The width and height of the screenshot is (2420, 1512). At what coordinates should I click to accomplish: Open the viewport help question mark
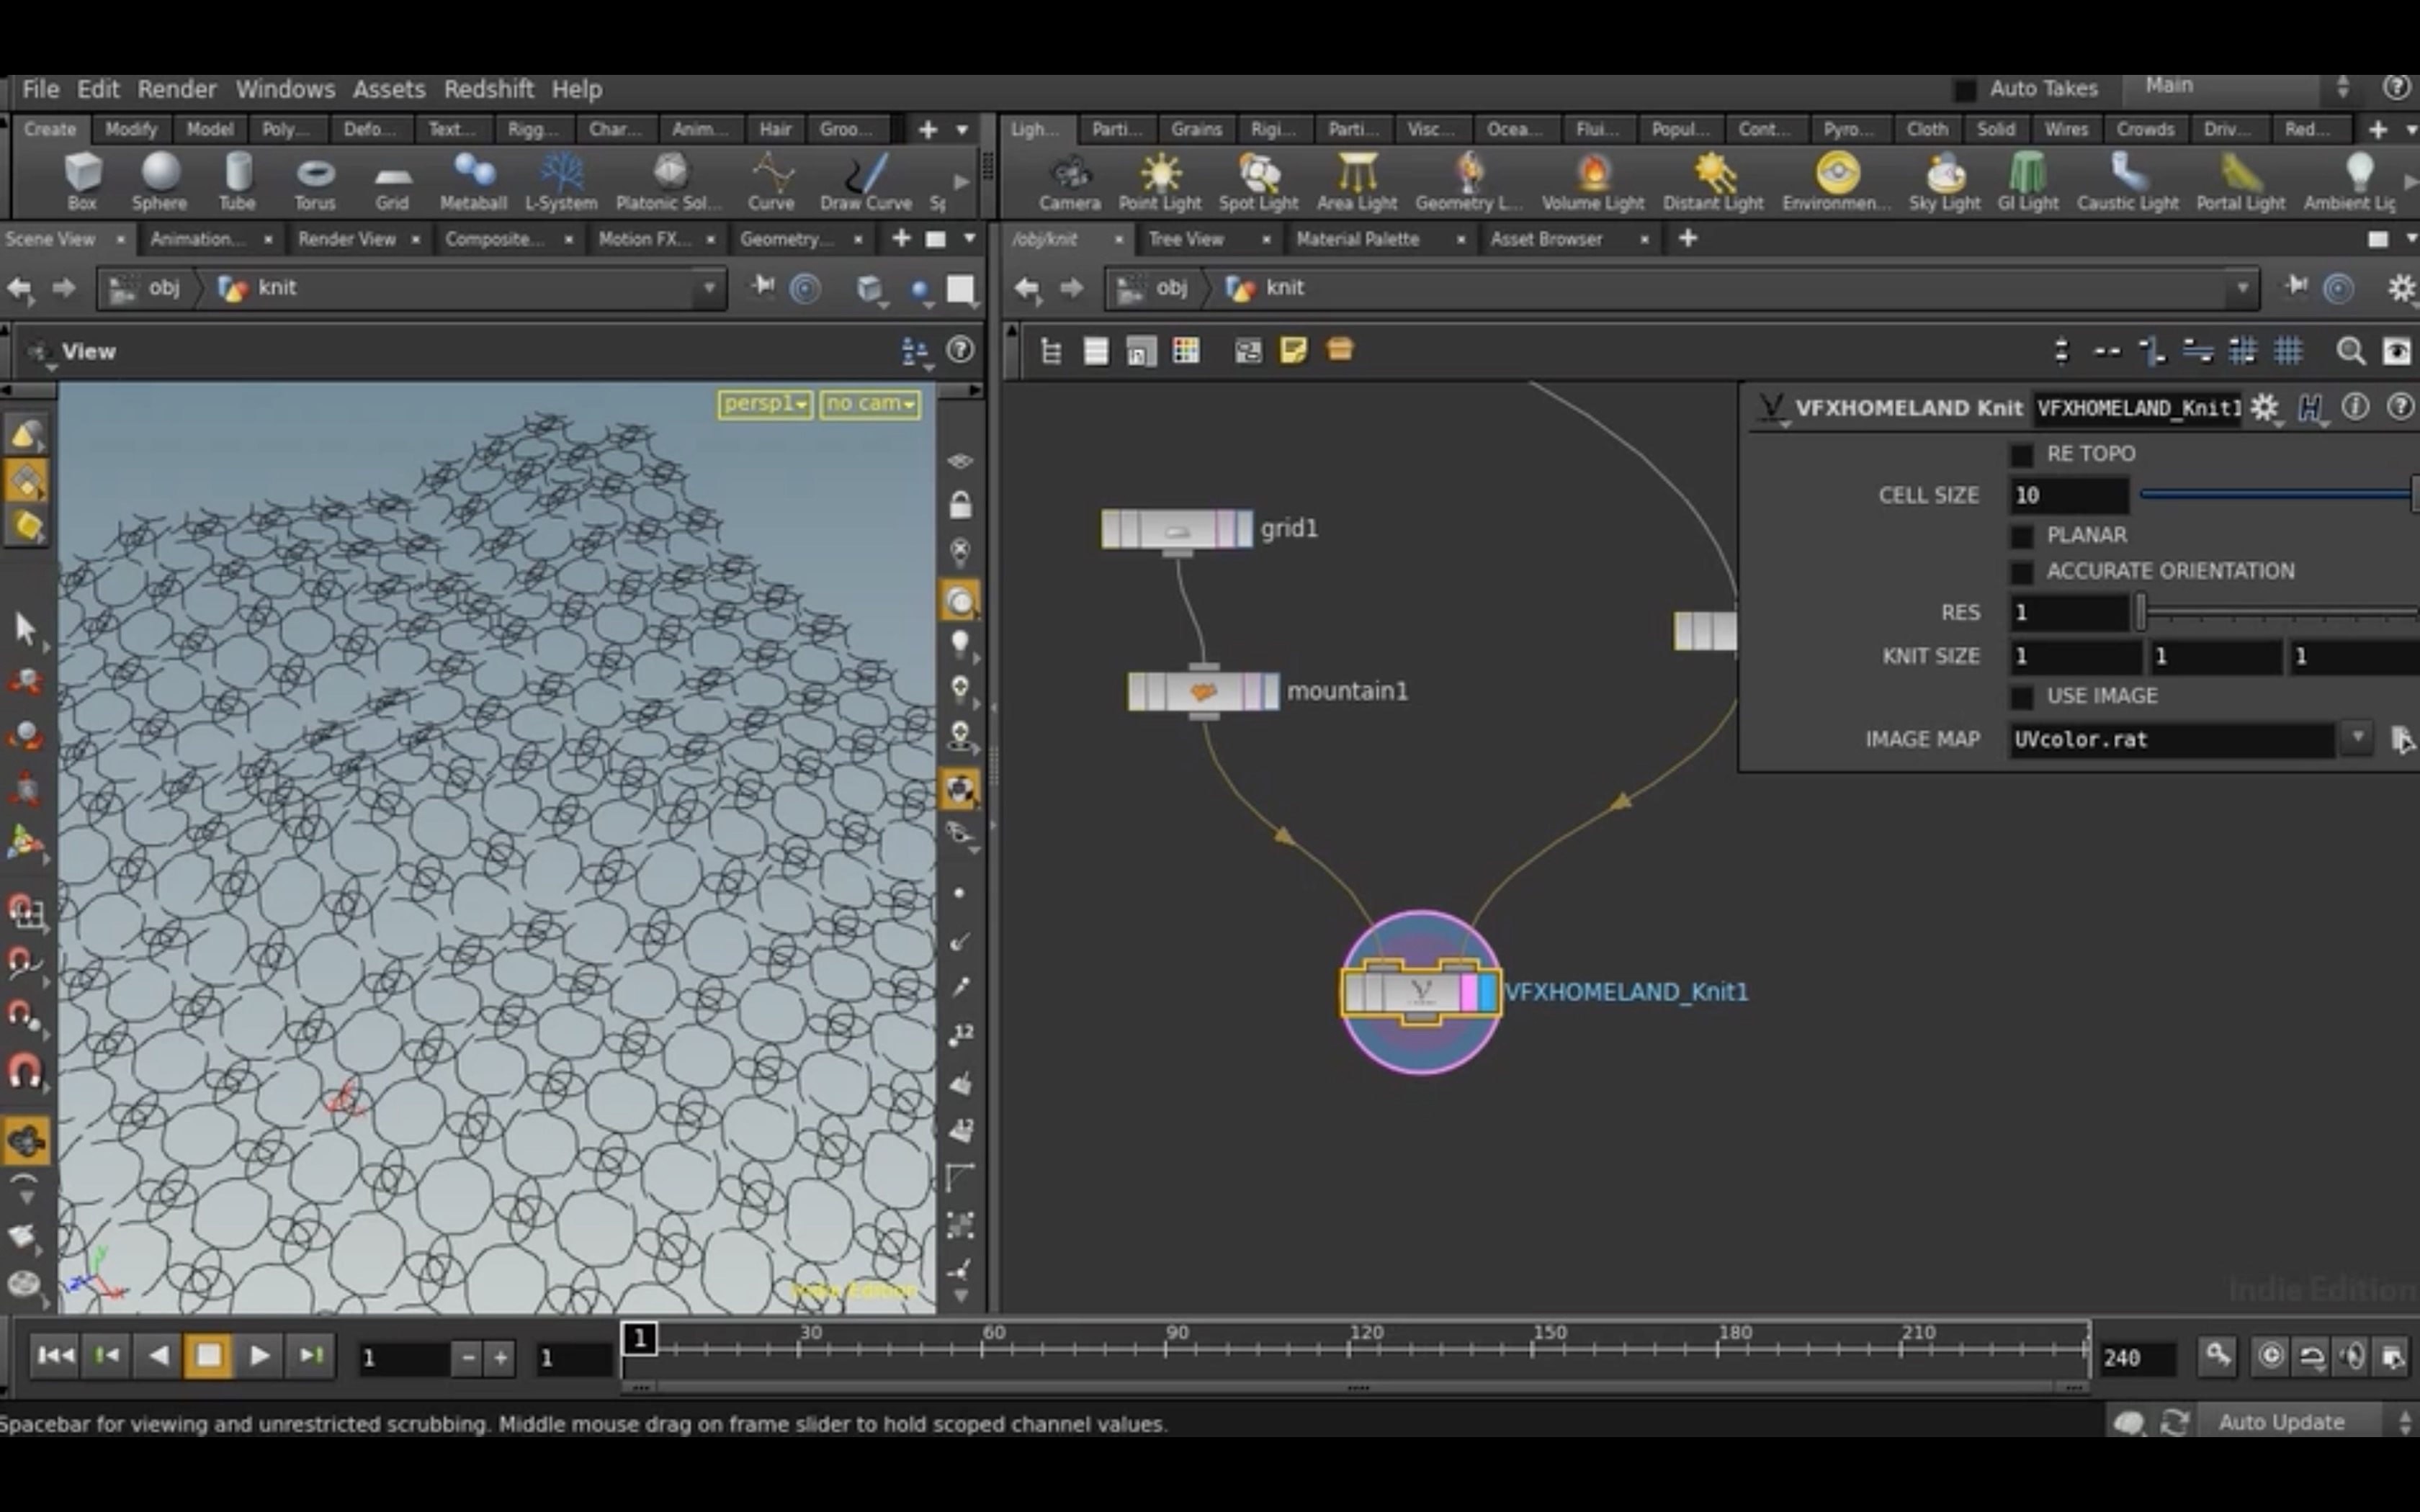pos(960,350)
